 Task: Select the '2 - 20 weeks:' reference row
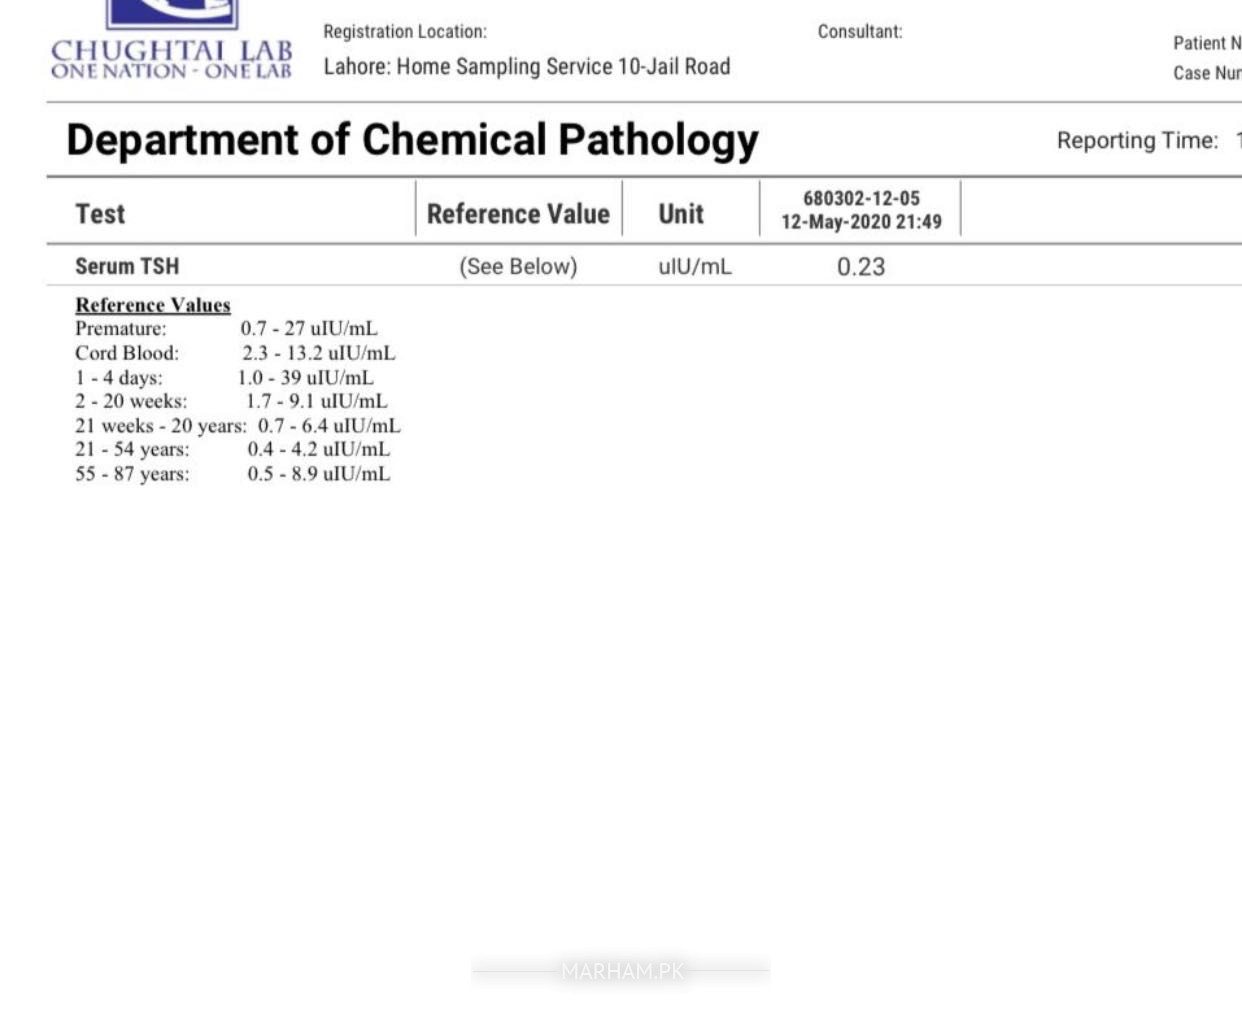tap(231, 401)
